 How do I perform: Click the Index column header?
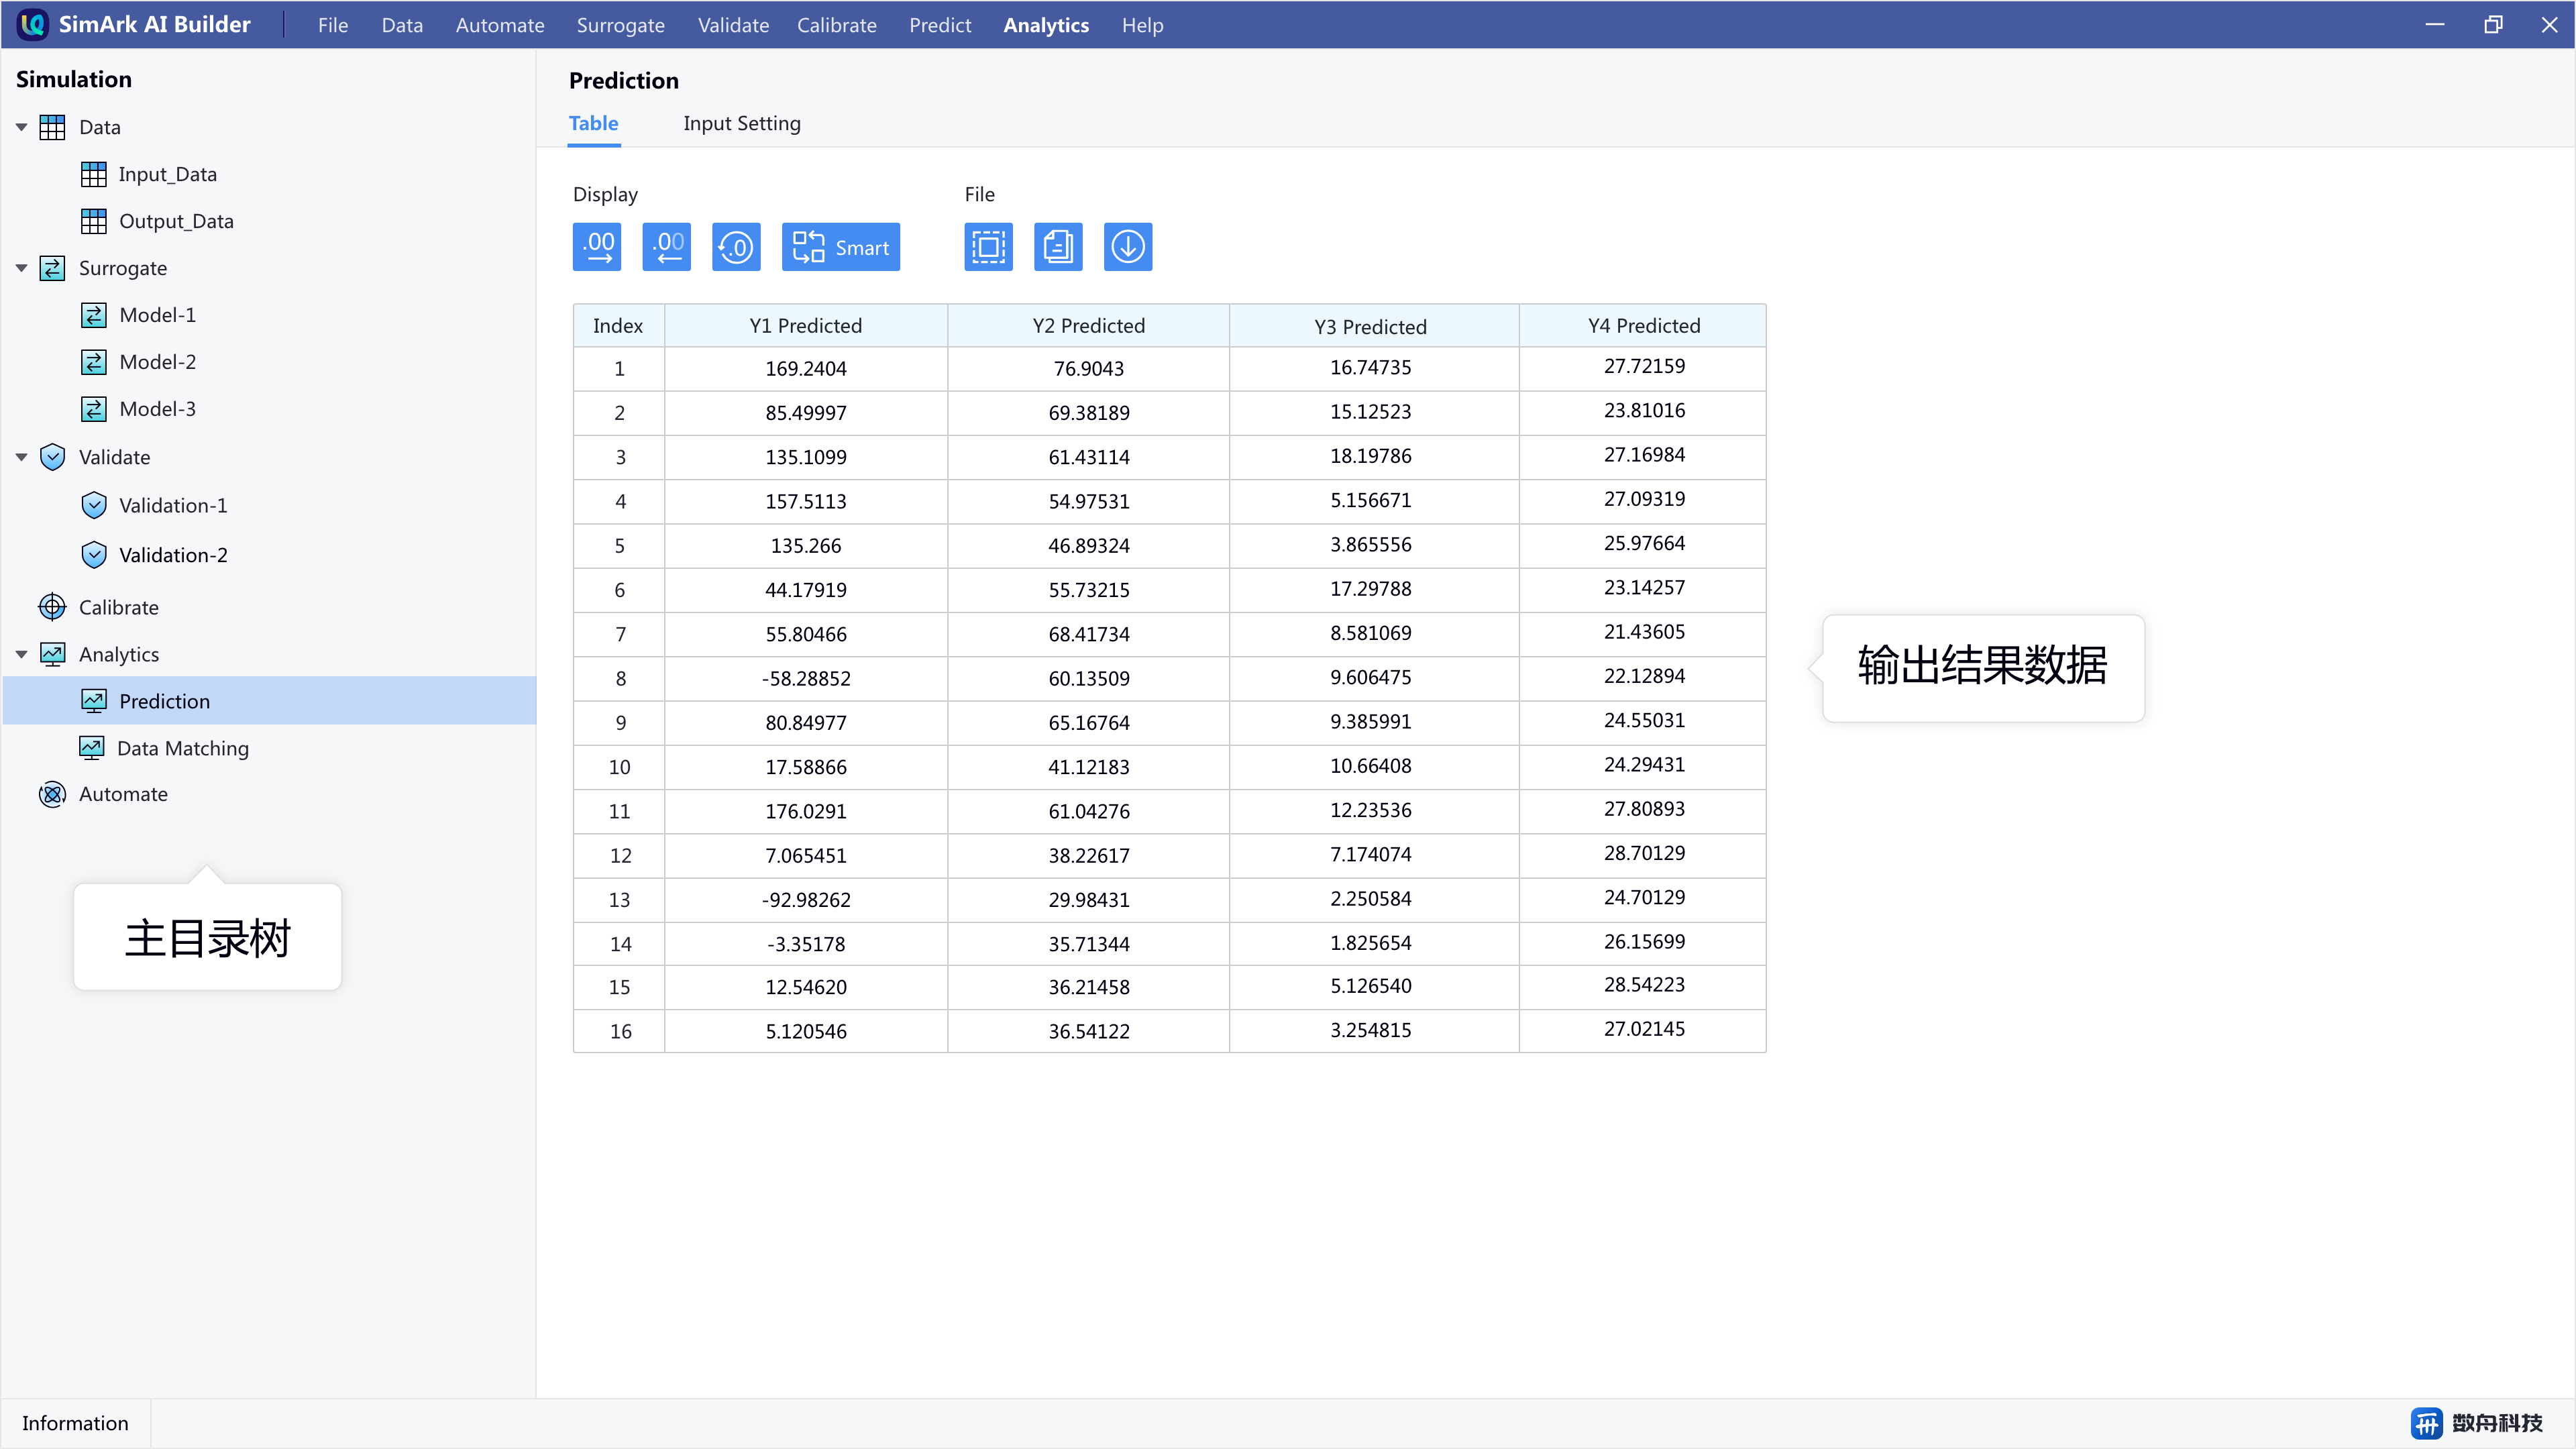pos(618,326)
